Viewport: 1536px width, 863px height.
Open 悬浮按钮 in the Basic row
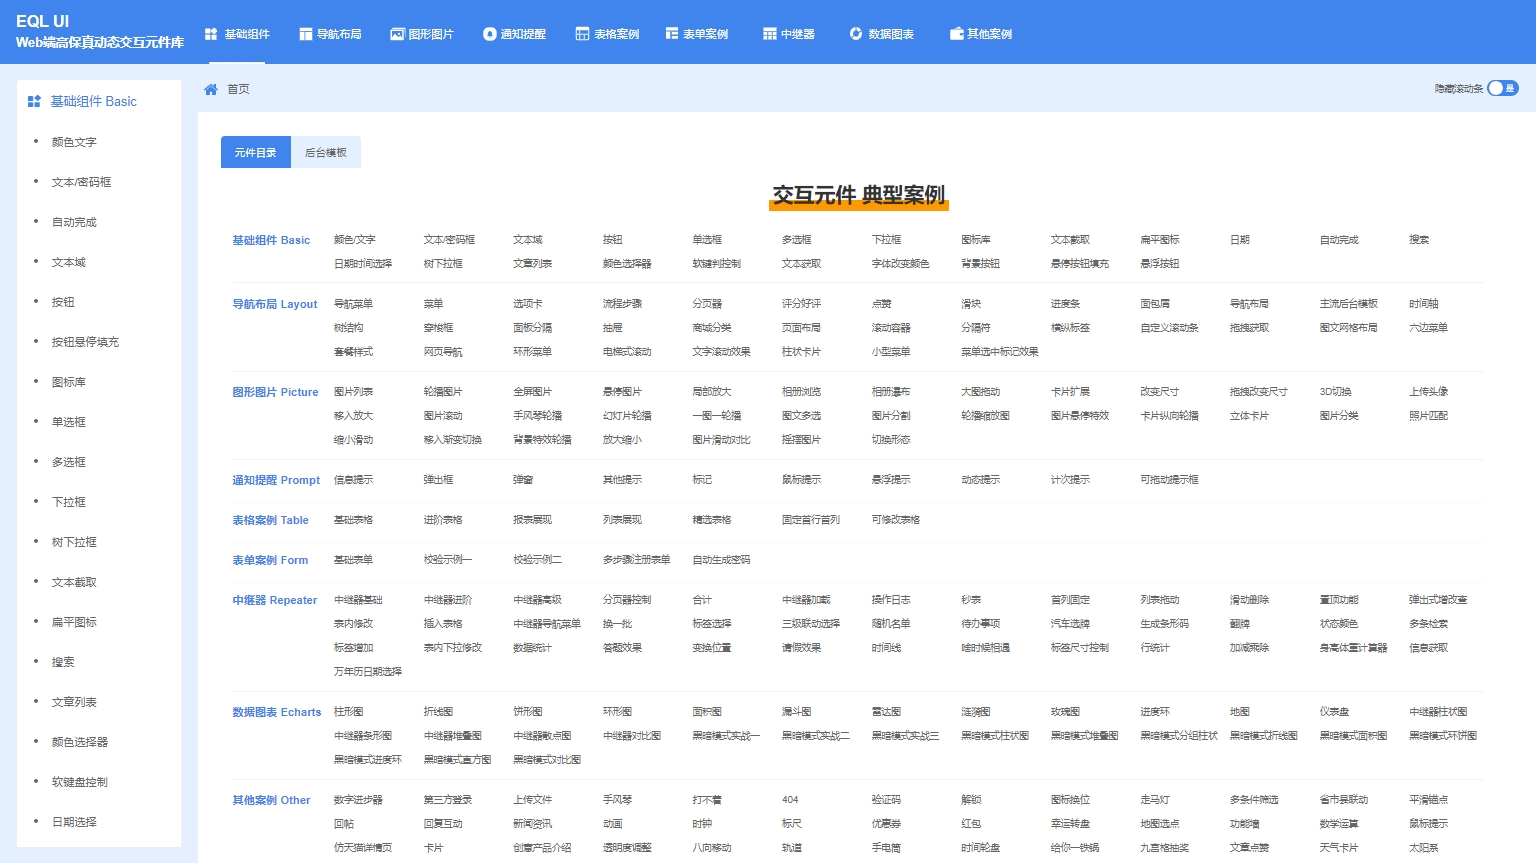pos(1160,264)
